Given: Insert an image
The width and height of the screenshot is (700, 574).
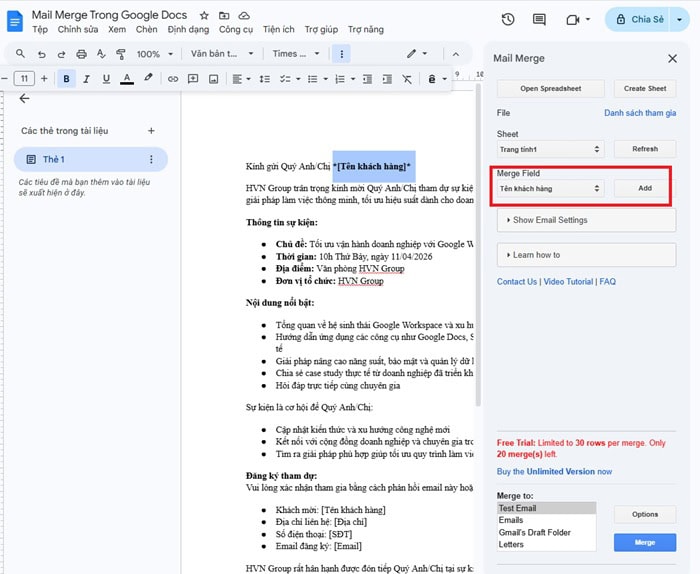Looking at the screenshot, I should coord(214,79).
